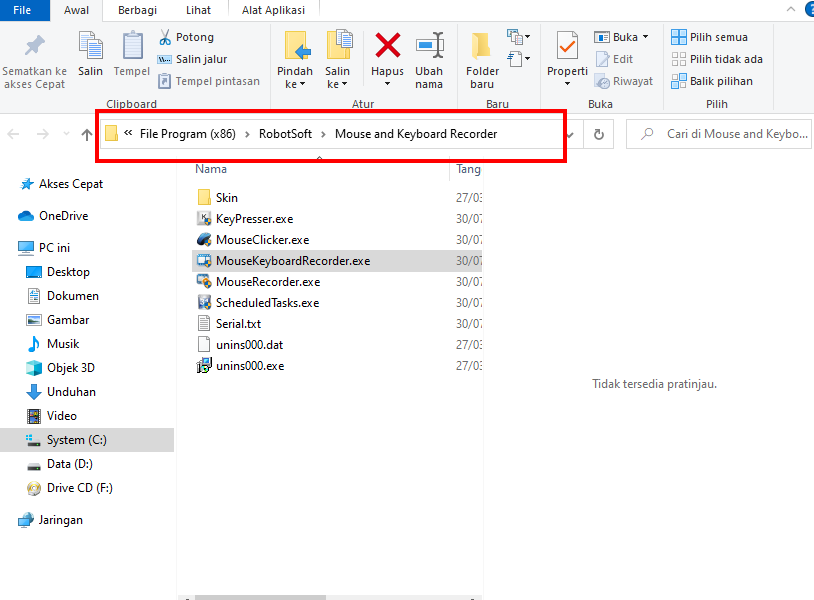
Task: Click Riwayat history button
Action: click(624, 81)
